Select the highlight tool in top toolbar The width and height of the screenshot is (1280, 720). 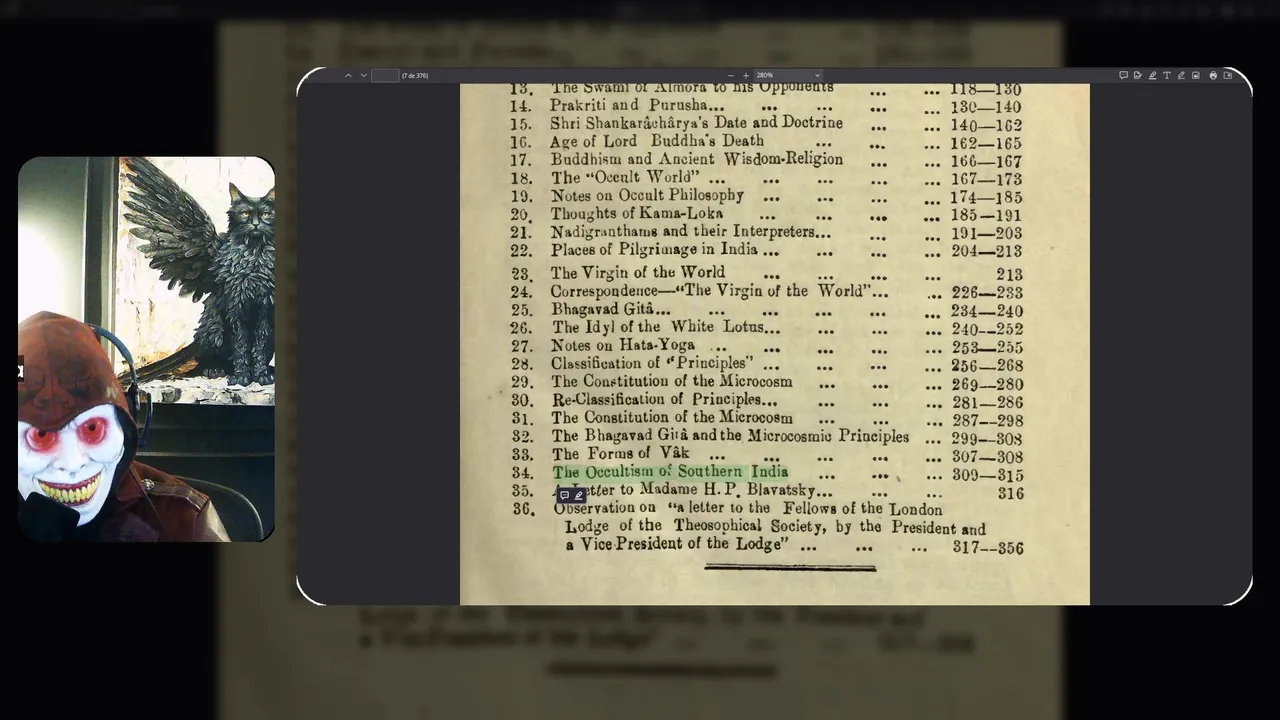coord(1152,75)
